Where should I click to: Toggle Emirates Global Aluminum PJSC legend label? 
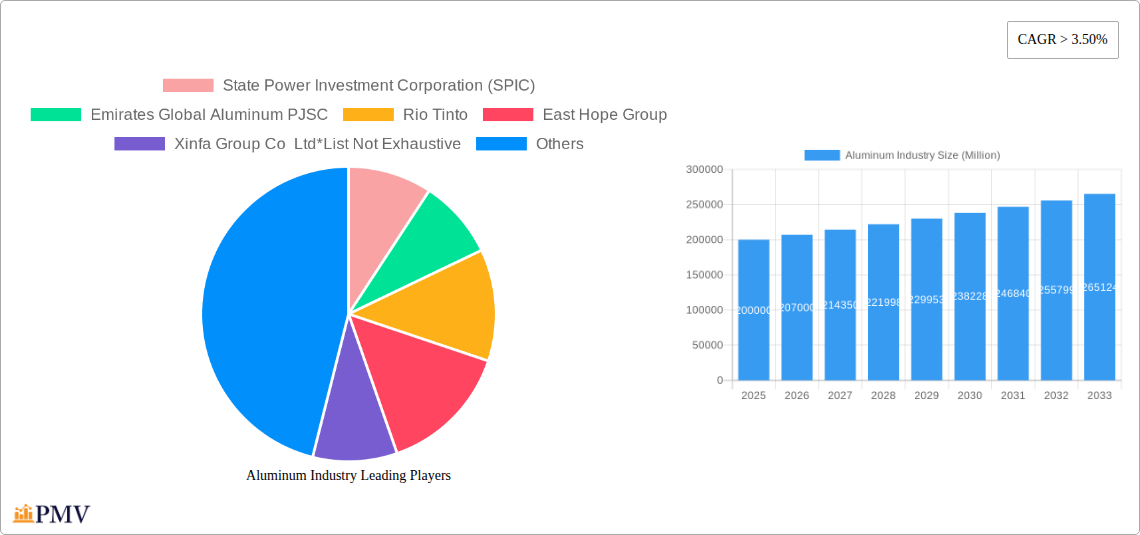pos(209,115)
